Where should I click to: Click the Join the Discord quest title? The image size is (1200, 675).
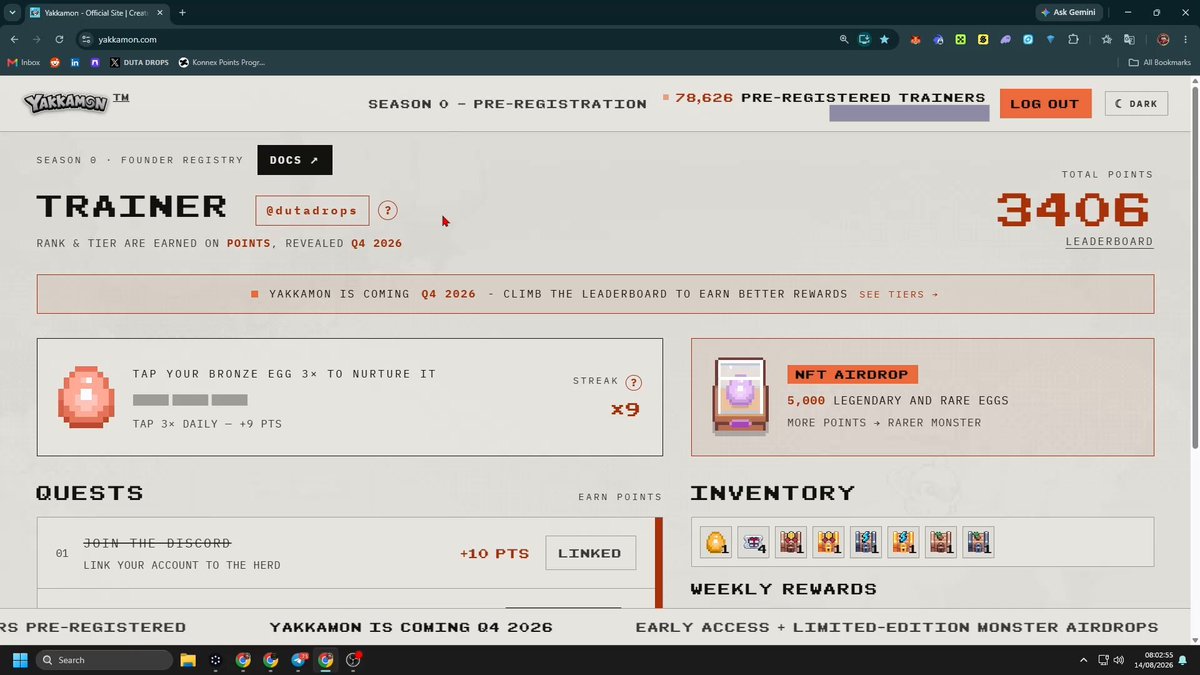pyautogui.click(x=157, y=543)
